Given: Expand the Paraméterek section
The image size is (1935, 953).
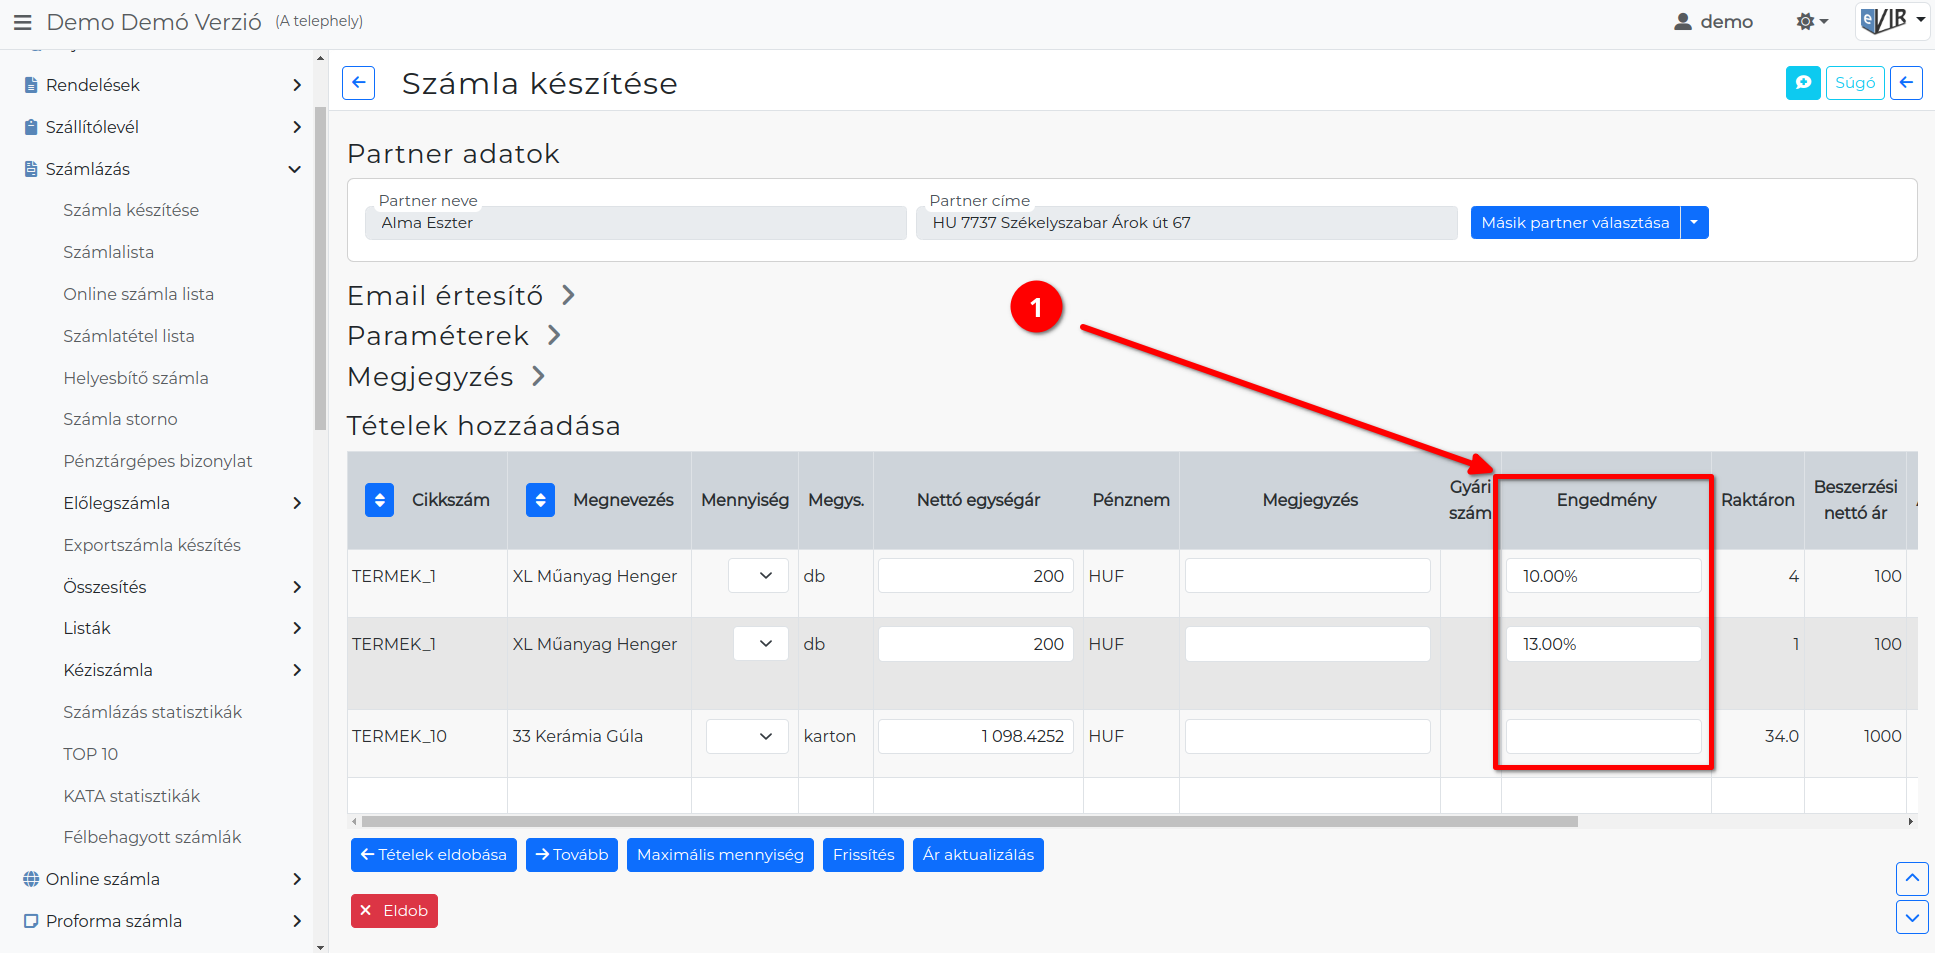Looking at the screenshot, I should tap(454, 336).
